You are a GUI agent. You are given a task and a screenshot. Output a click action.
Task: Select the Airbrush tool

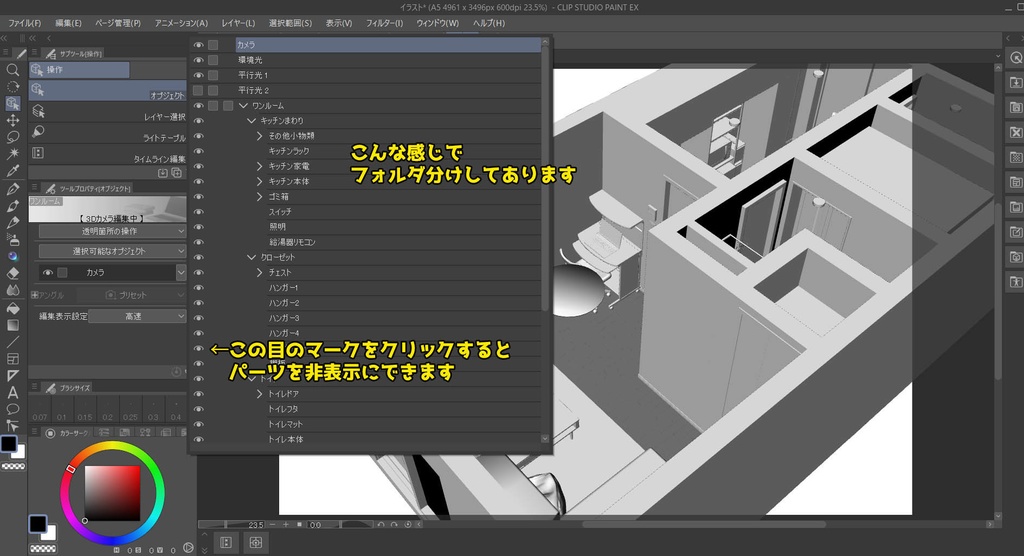tap(12, 240)
